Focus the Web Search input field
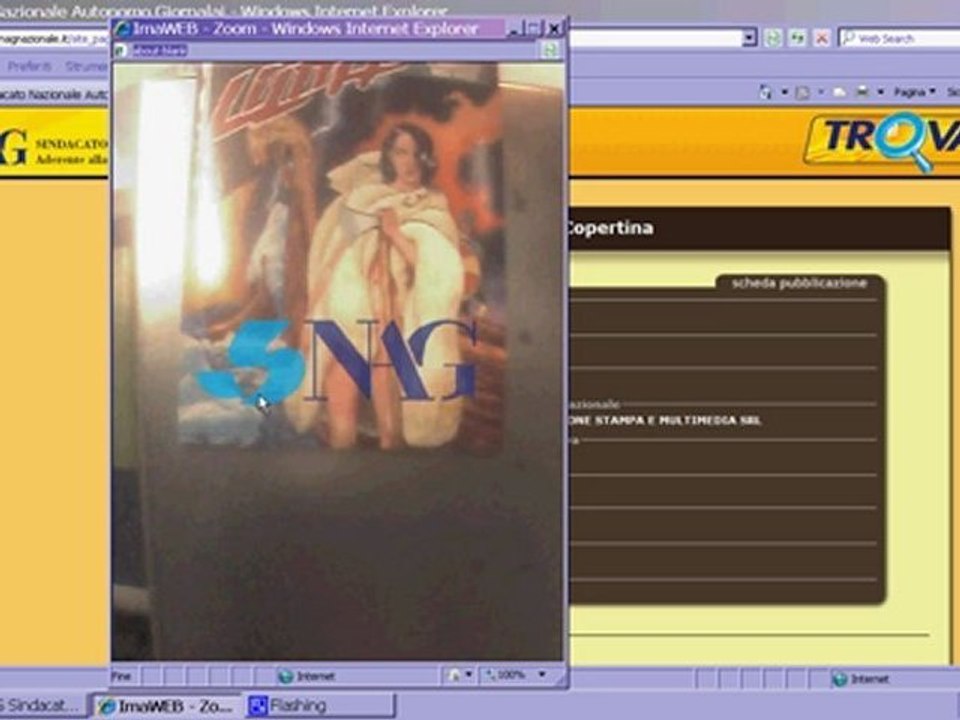This screenshot has width=960, height=720. (899, 39)
